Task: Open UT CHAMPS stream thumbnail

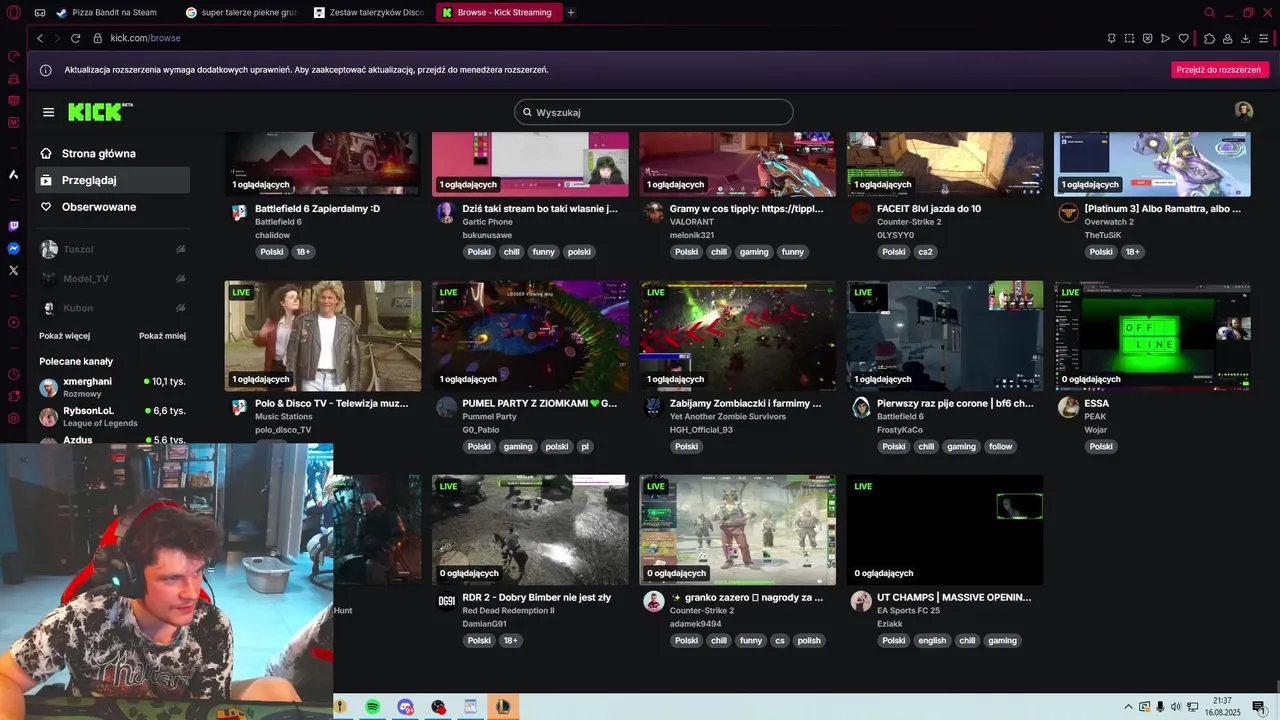Action: pos(945,530)
